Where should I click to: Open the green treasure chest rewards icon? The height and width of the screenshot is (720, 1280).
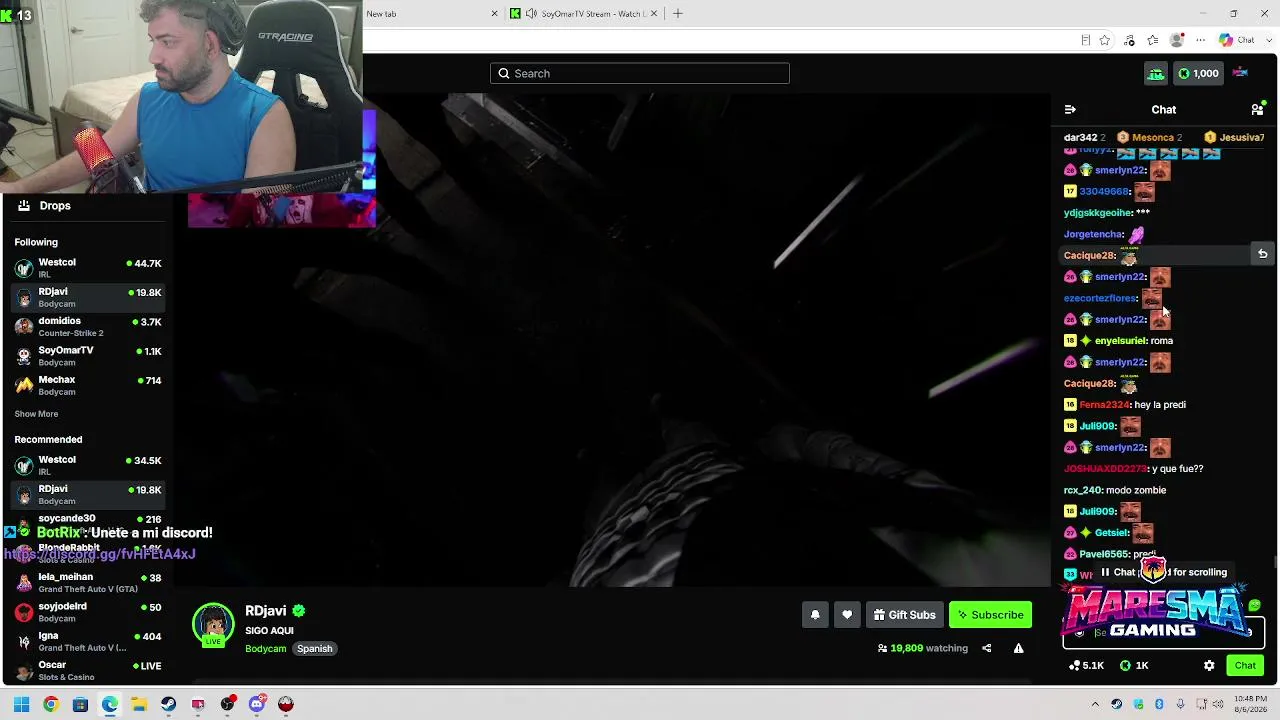pyautogui.click(x=1156, y=73)
